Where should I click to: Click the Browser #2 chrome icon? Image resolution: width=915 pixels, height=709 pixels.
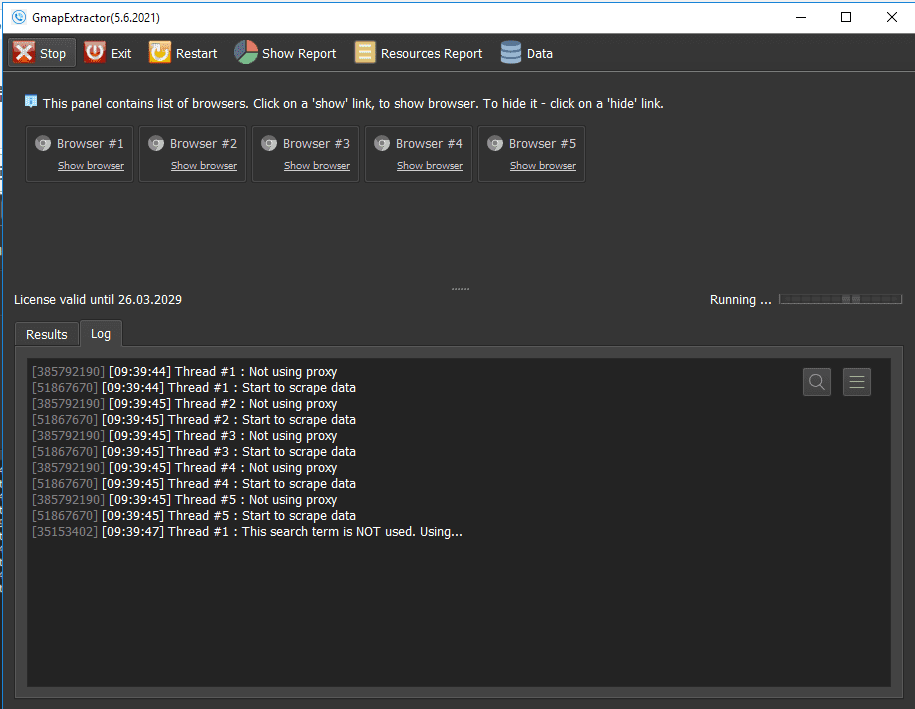point(156,144)
